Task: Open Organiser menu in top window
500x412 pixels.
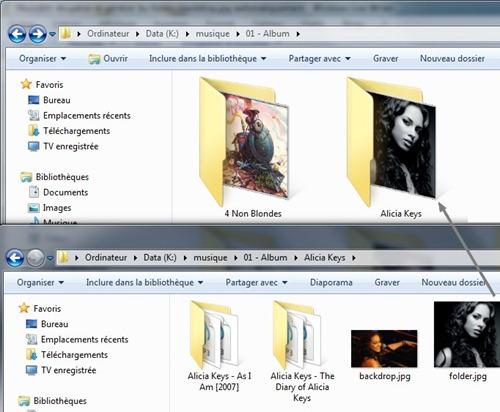Action: point(42,59)
